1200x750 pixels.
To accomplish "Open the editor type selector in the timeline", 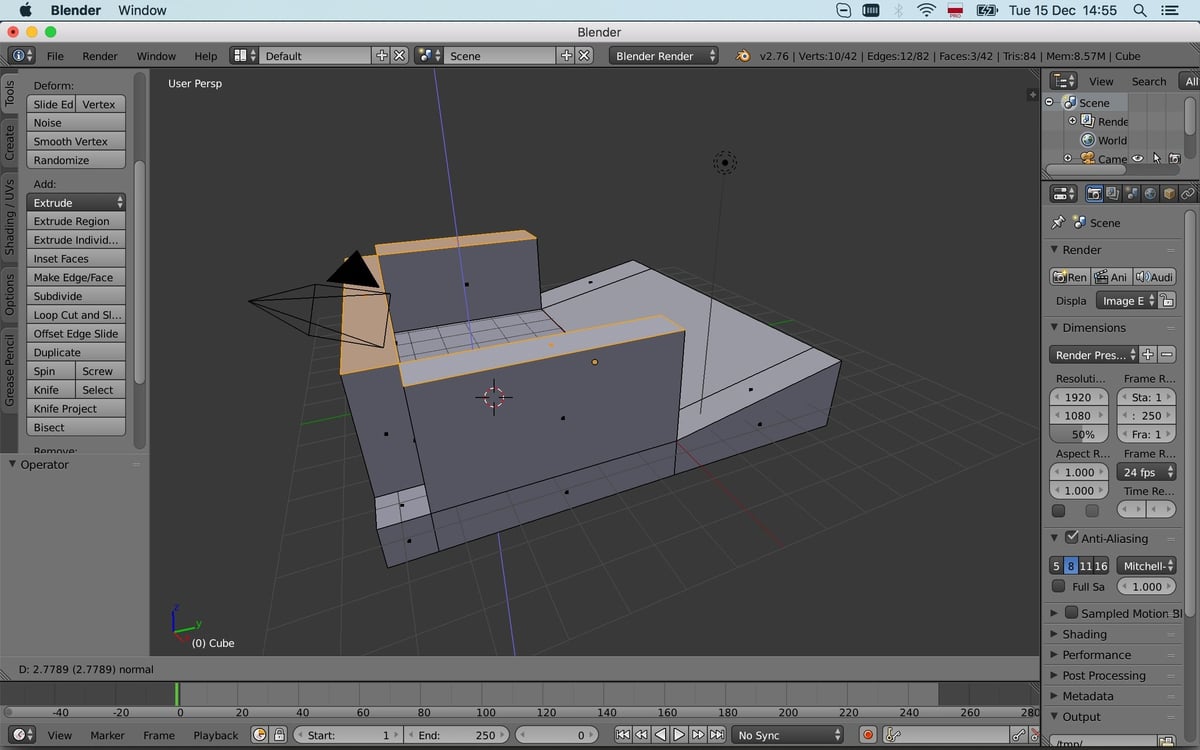I will pos(22,735).
